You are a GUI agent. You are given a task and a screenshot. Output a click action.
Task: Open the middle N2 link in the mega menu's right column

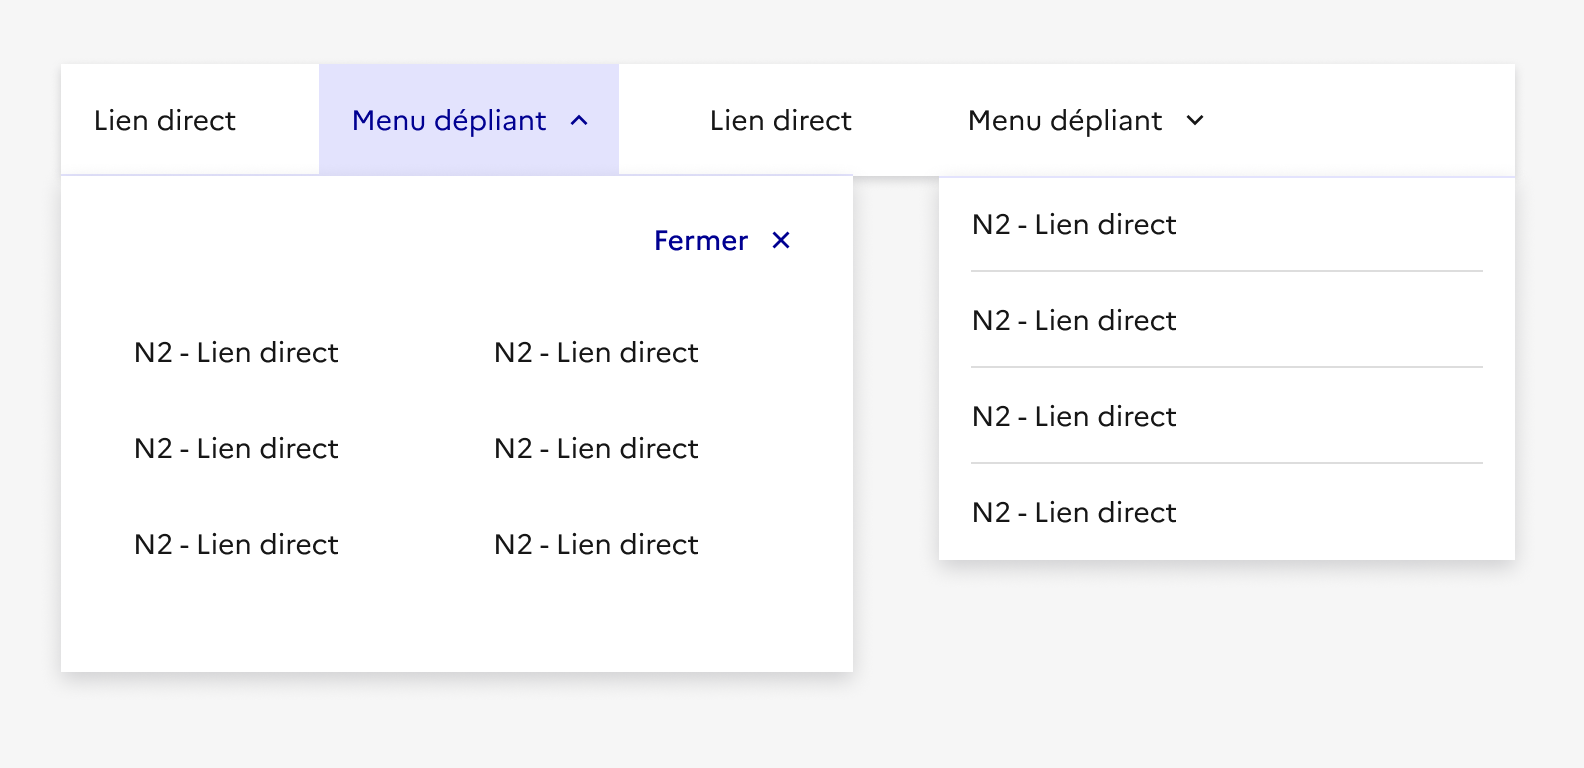coord(596,448)
